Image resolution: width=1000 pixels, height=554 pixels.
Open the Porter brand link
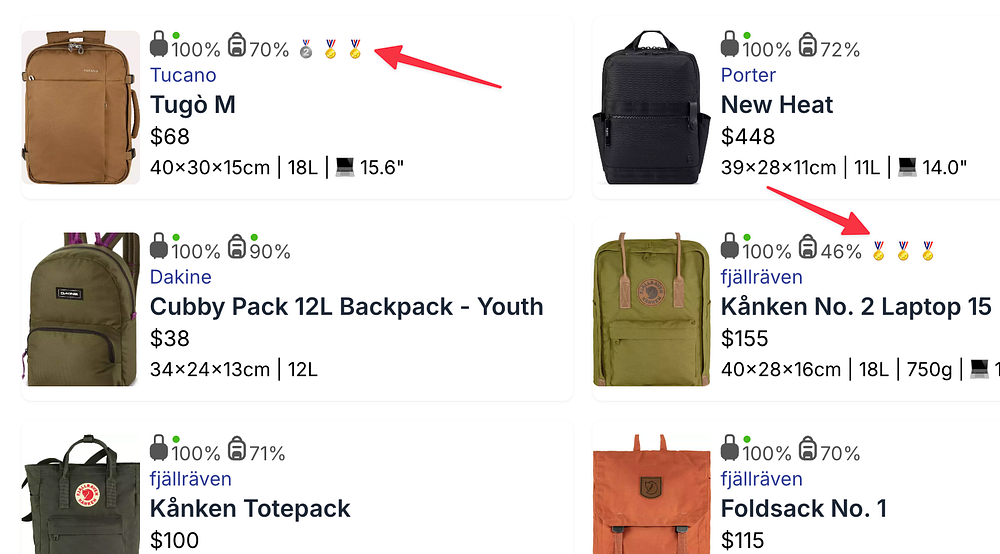point(748,75)
